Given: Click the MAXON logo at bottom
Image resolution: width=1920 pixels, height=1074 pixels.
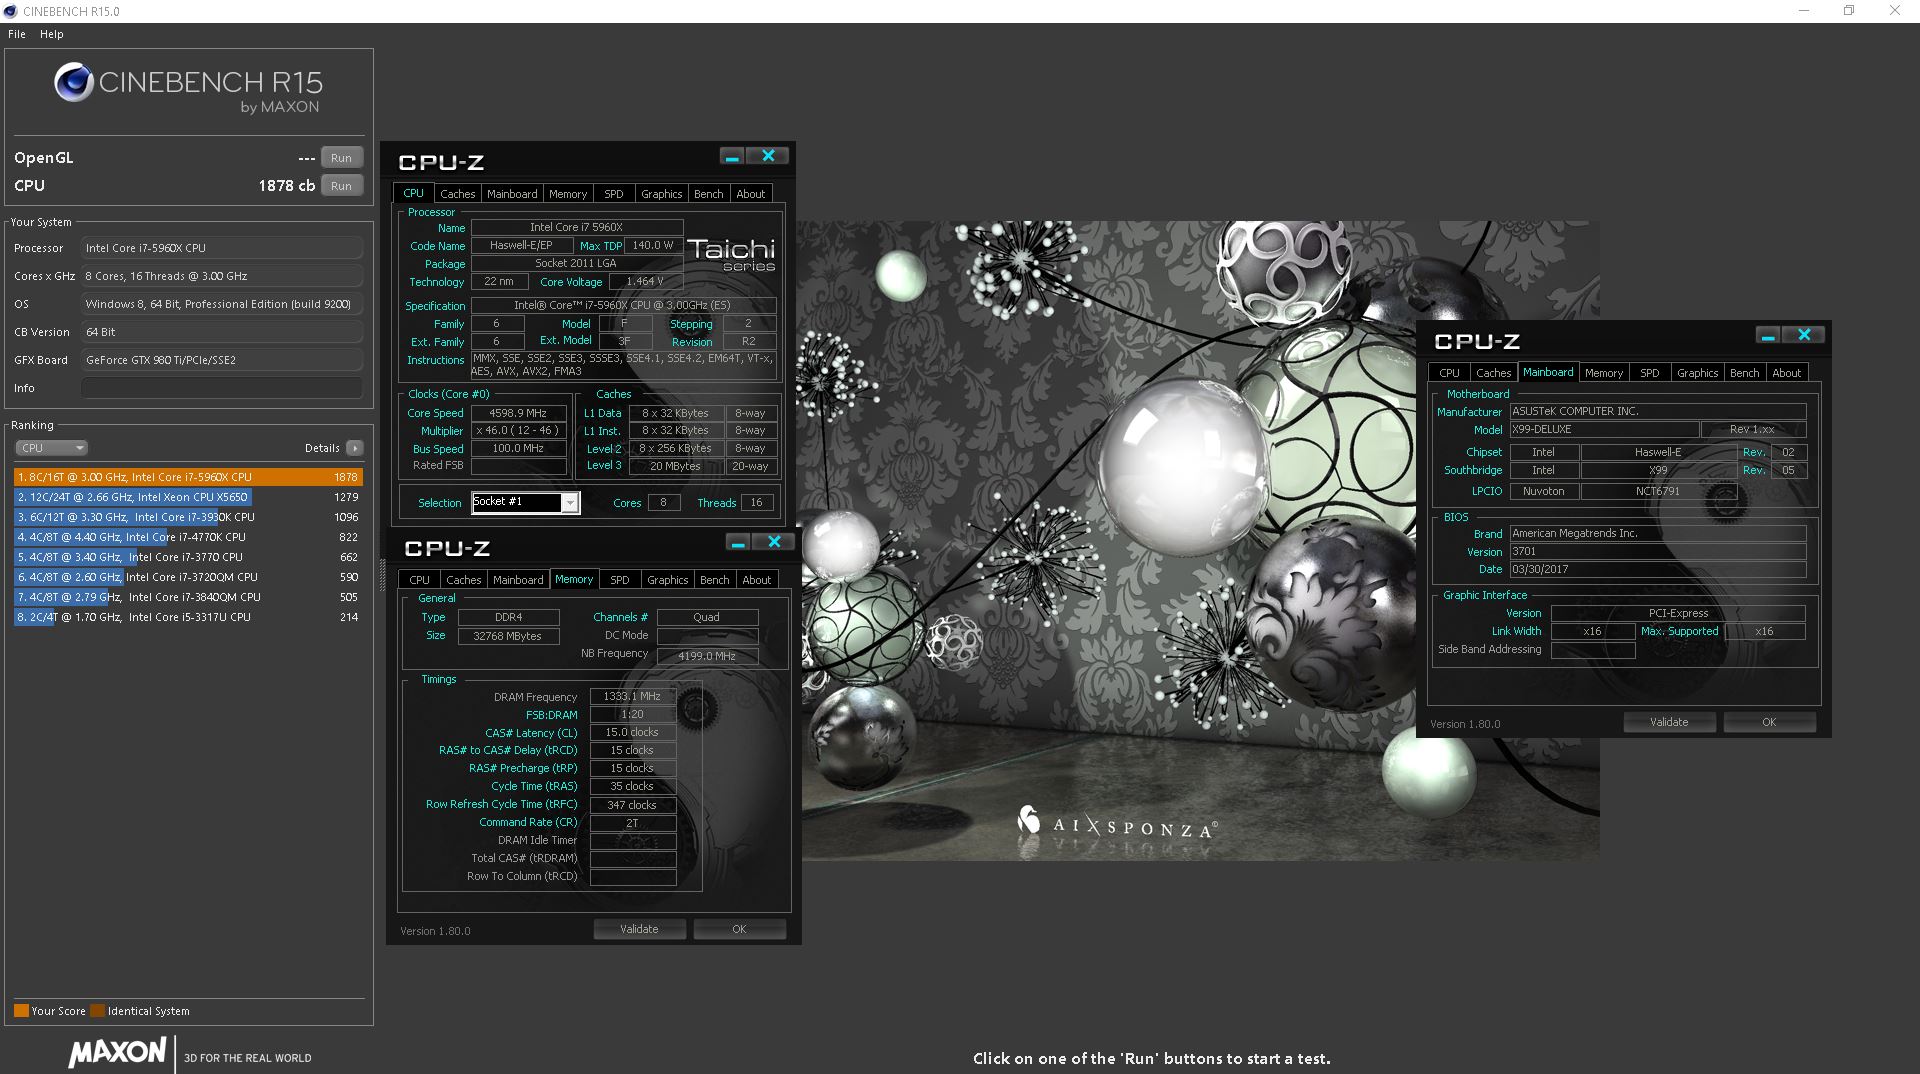Looking at the screenshot, I should (118, 1052).
